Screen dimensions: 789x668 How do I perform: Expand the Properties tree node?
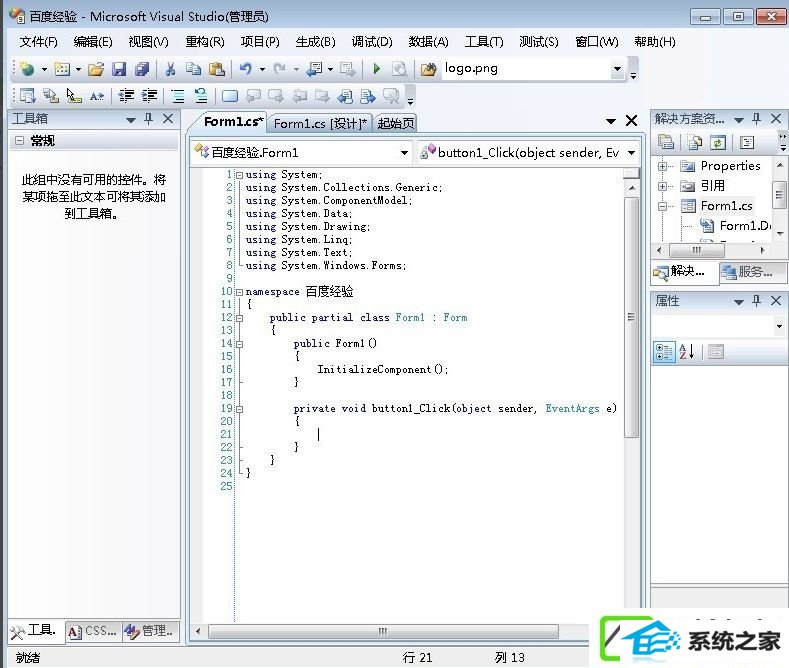click(662, 166)
